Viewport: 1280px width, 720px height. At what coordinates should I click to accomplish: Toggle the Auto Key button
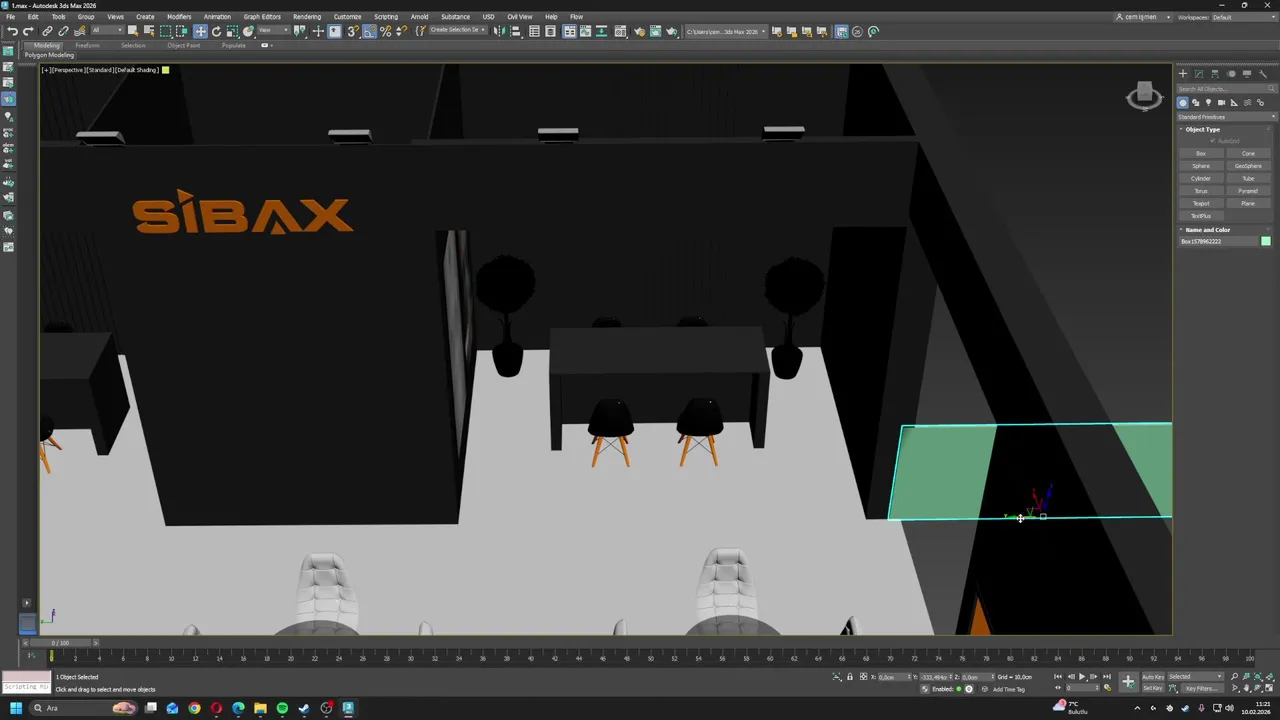click(x=1153, y=676)
